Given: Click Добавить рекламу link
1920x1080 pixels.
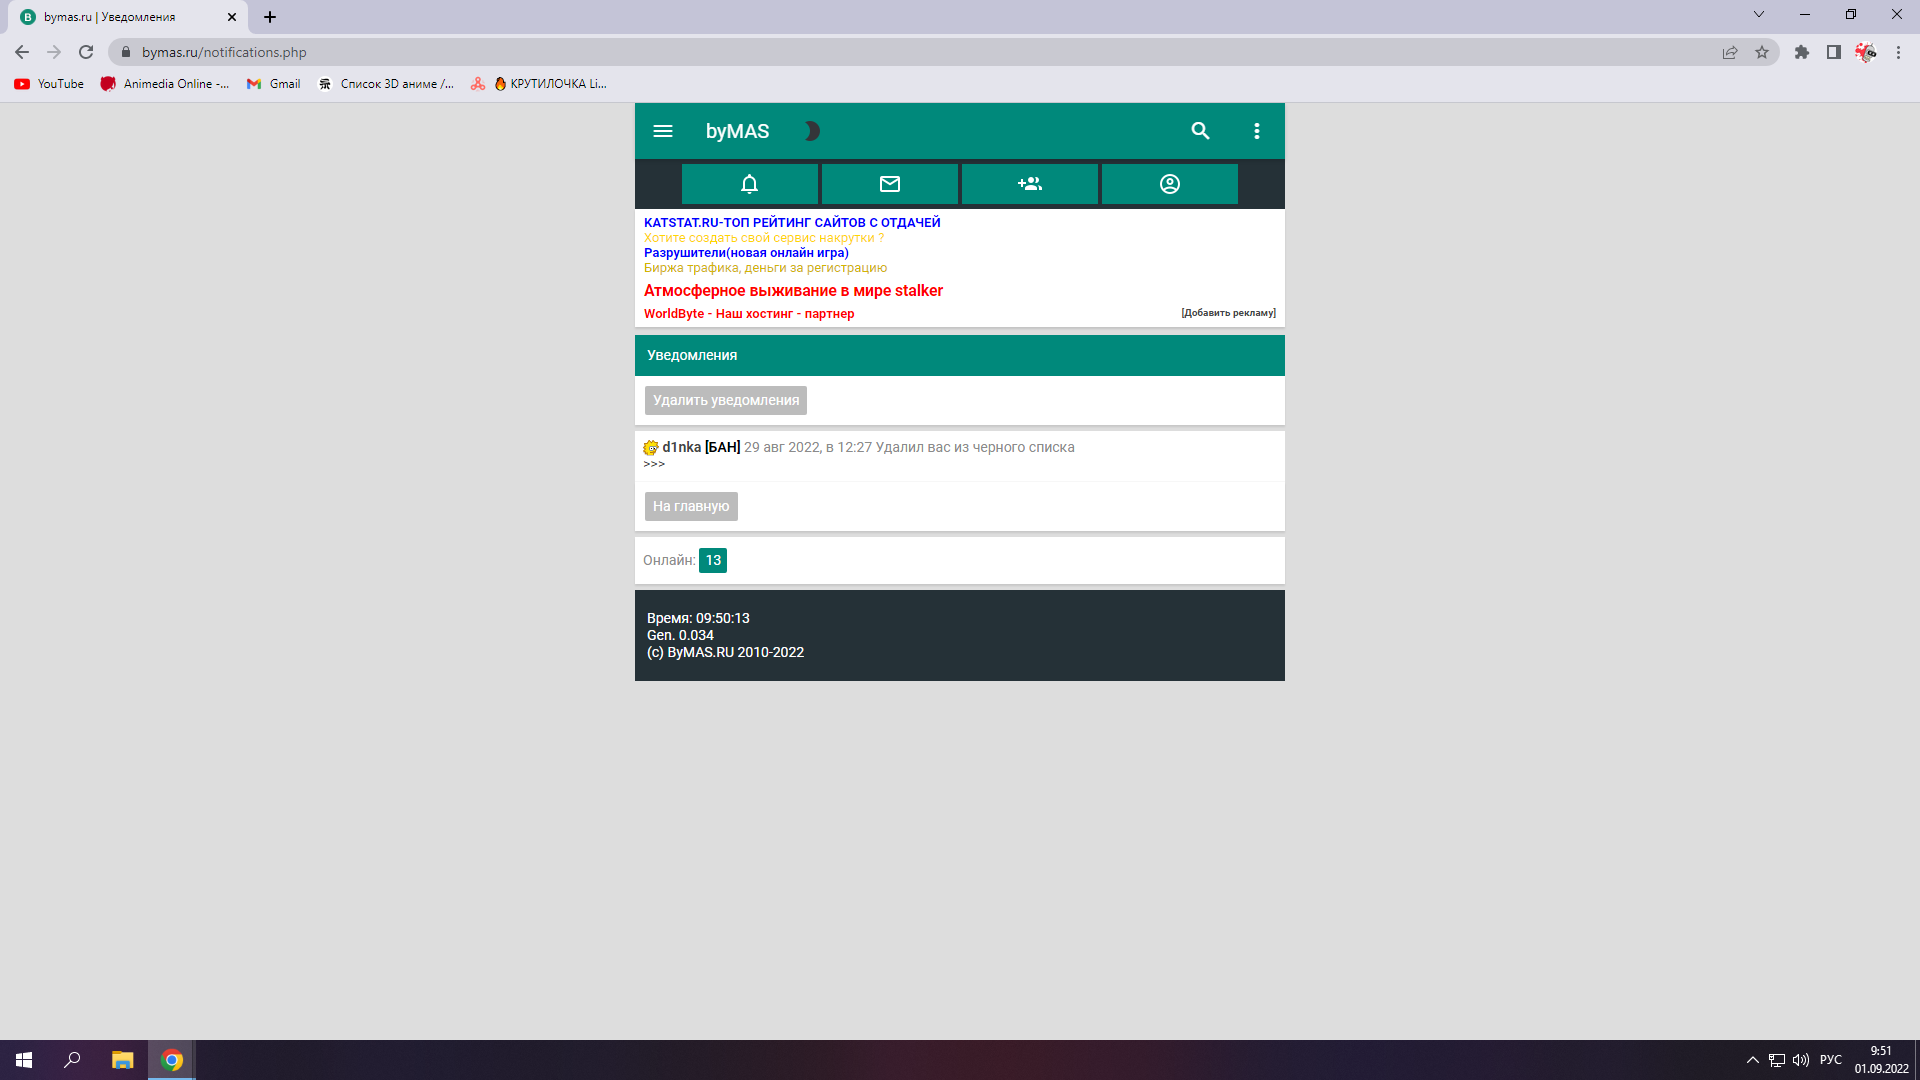Looking at the screenshot, I should tap(1227, 313).
